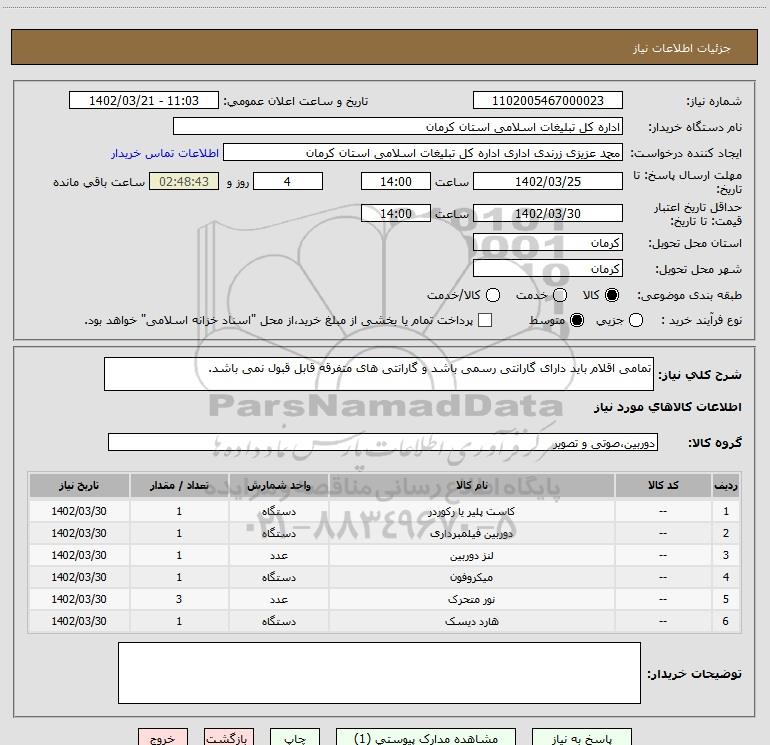
Task: Select the کالا/خدمت radio button
Action: pyautogui.click(x=493, y=295)
